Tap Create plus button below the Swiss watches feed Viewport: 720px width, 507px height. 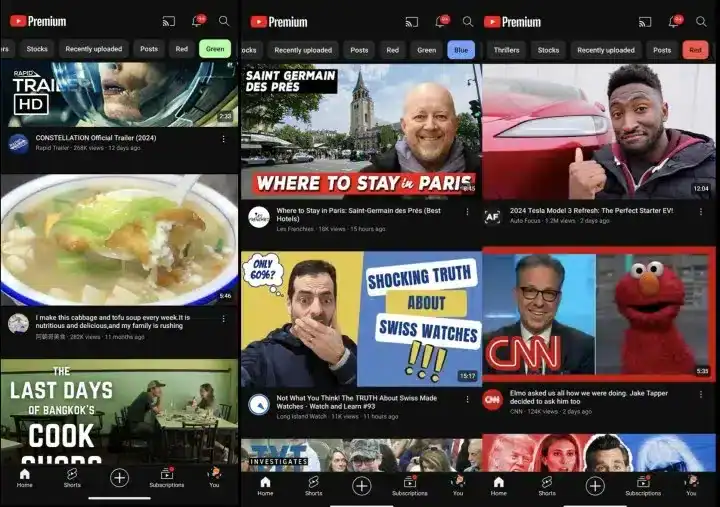(x=362, y=485)
